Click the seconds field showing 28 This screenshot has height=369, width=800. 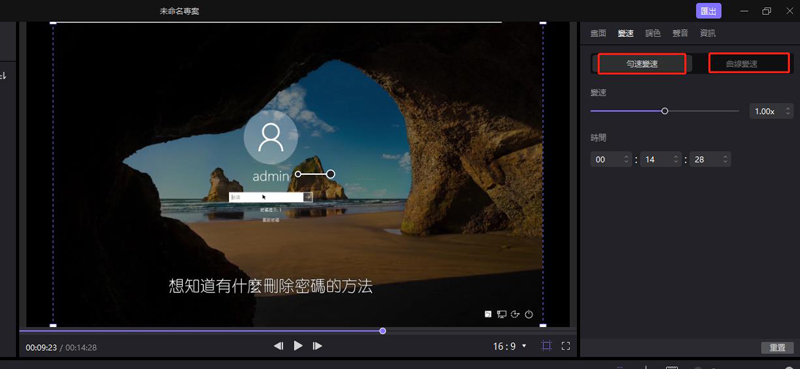pos(710,159)
